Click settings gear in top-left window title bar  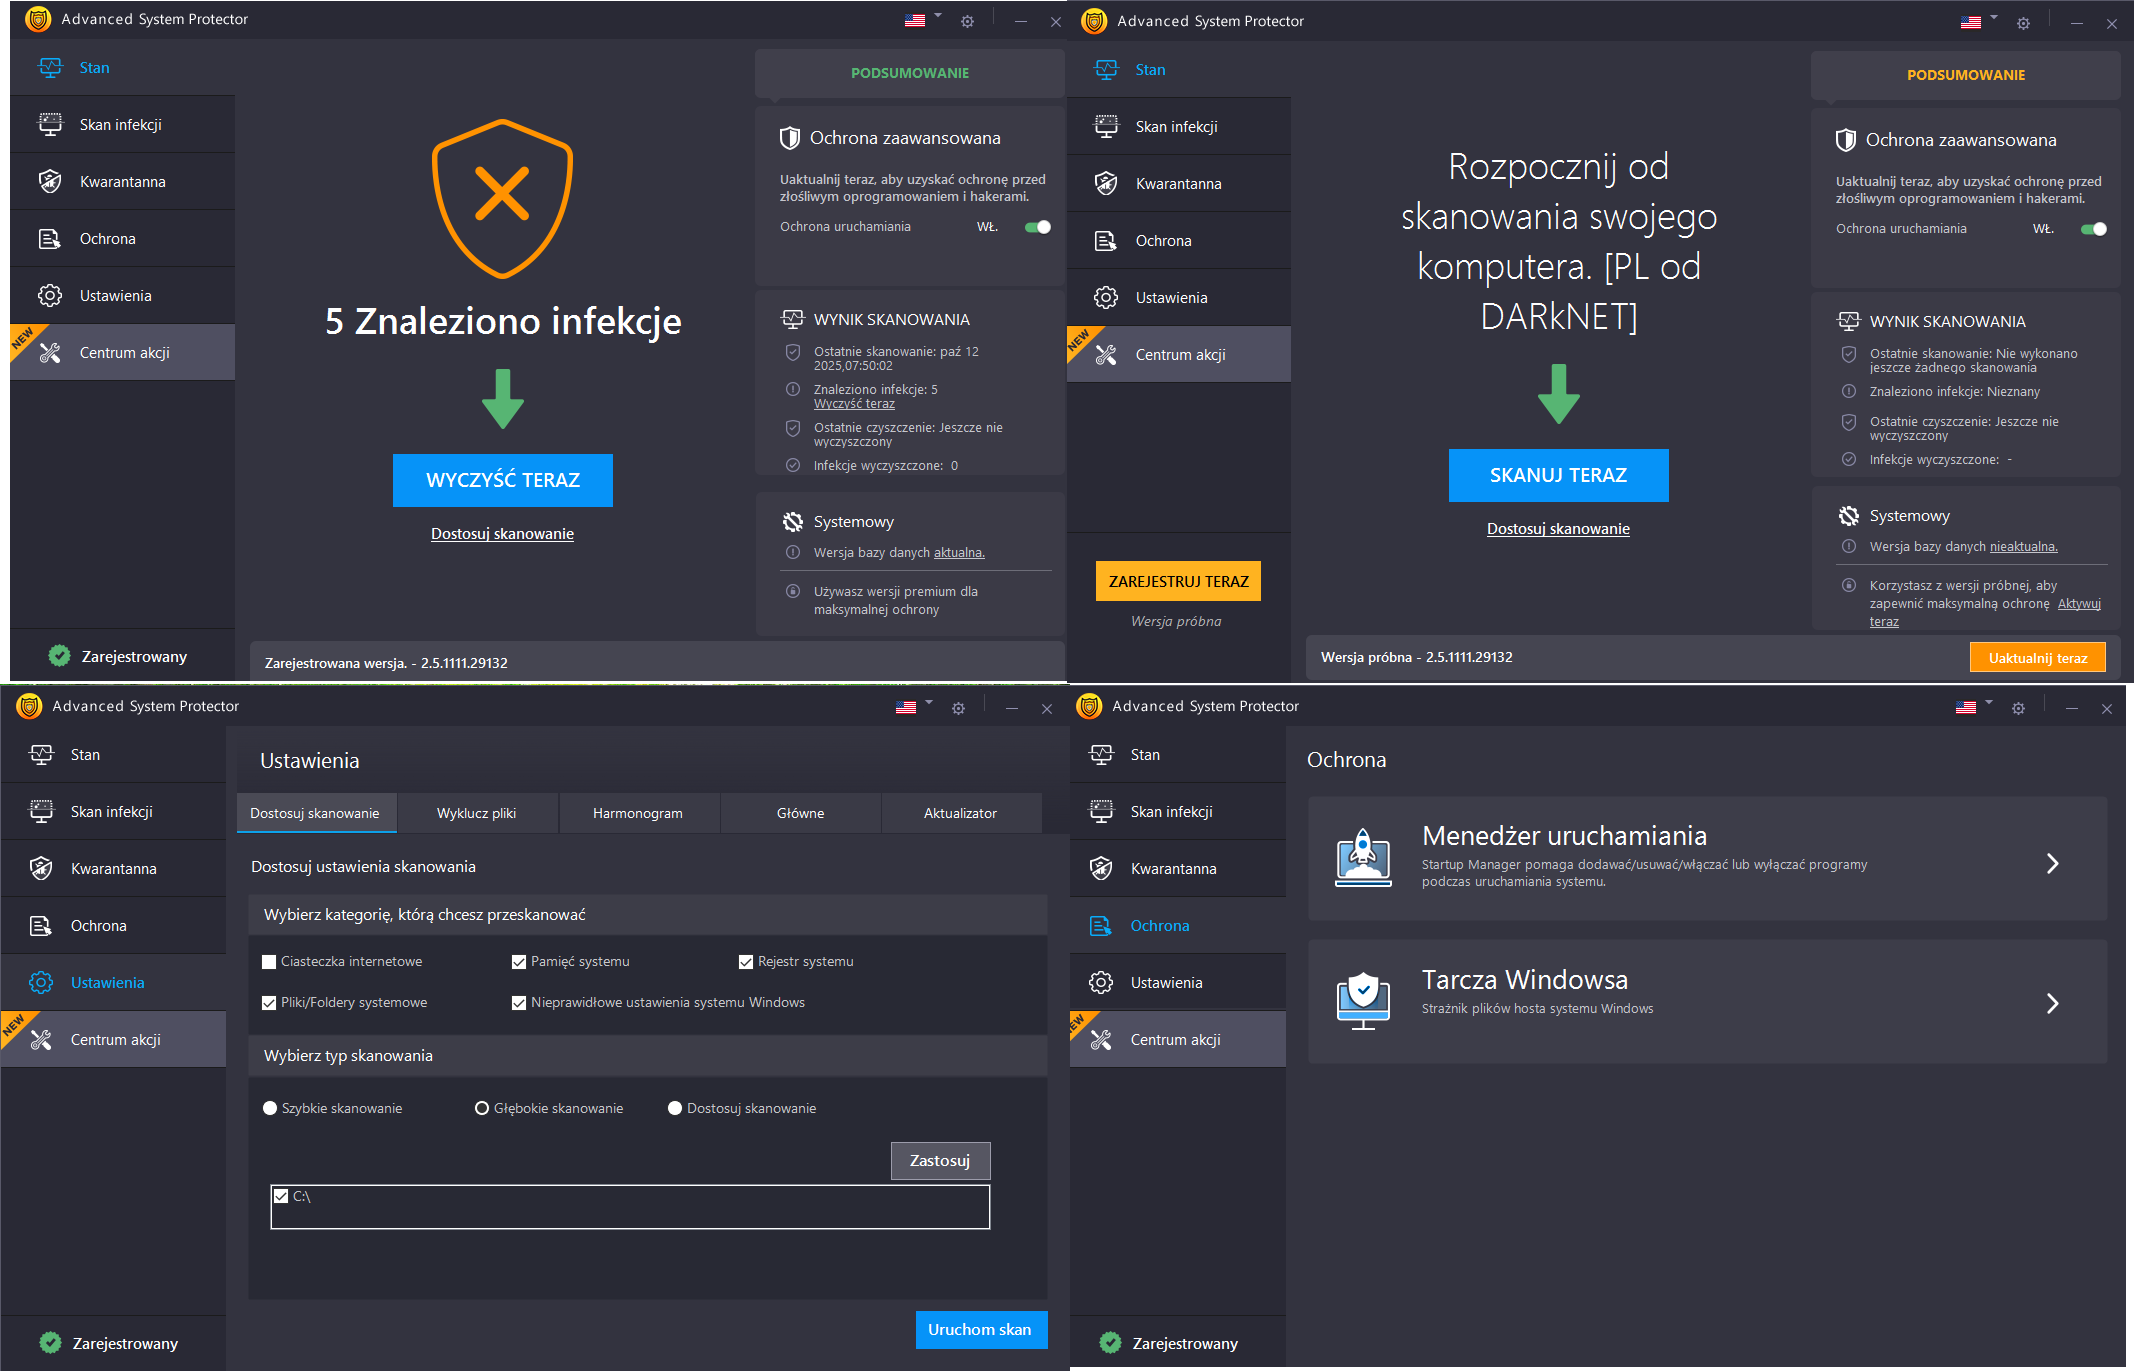click(967, 21)
